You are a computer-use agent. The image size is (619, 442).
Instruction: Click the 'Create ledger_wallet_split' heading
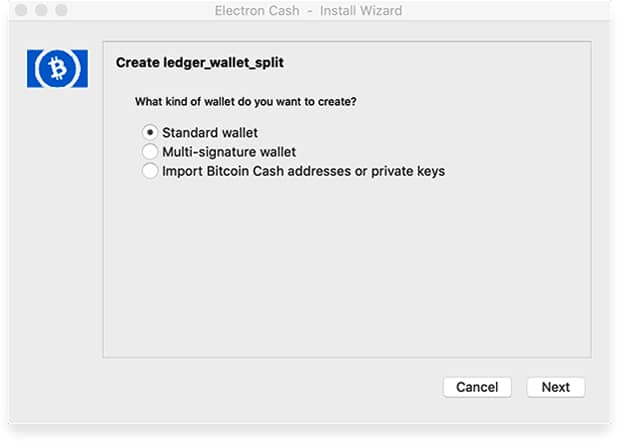click(x=200, y=62)
